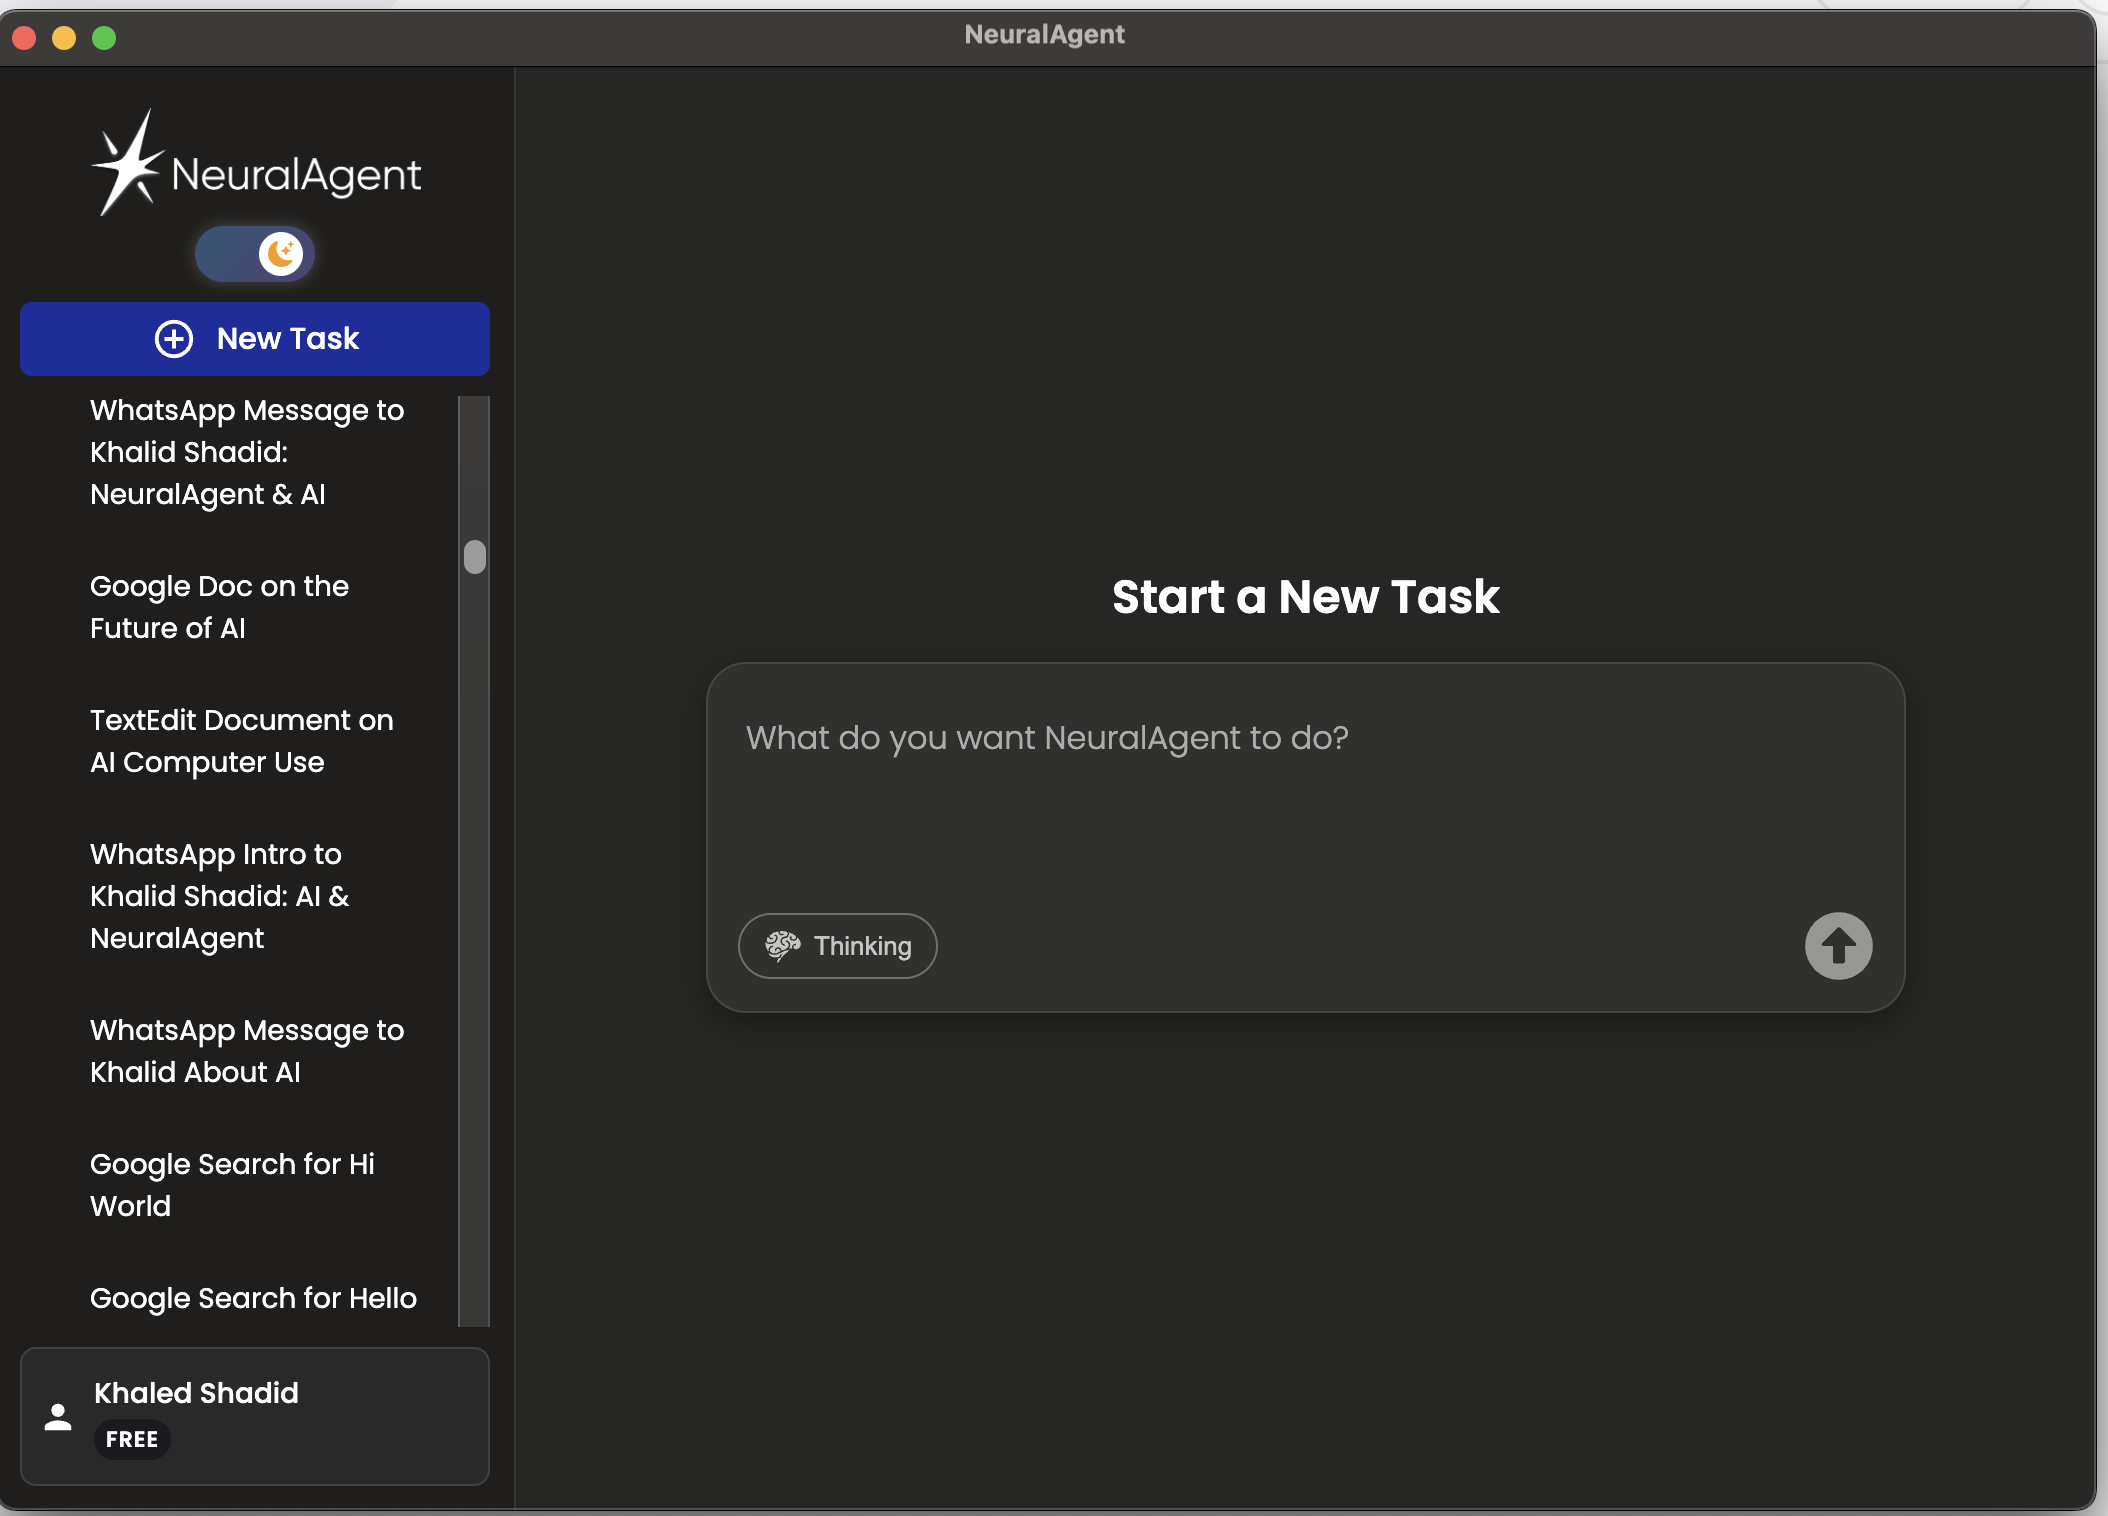Click the green fullscreen window button
The height and width of the screenshot is (1516, 2108).
(x=104, y=38)
